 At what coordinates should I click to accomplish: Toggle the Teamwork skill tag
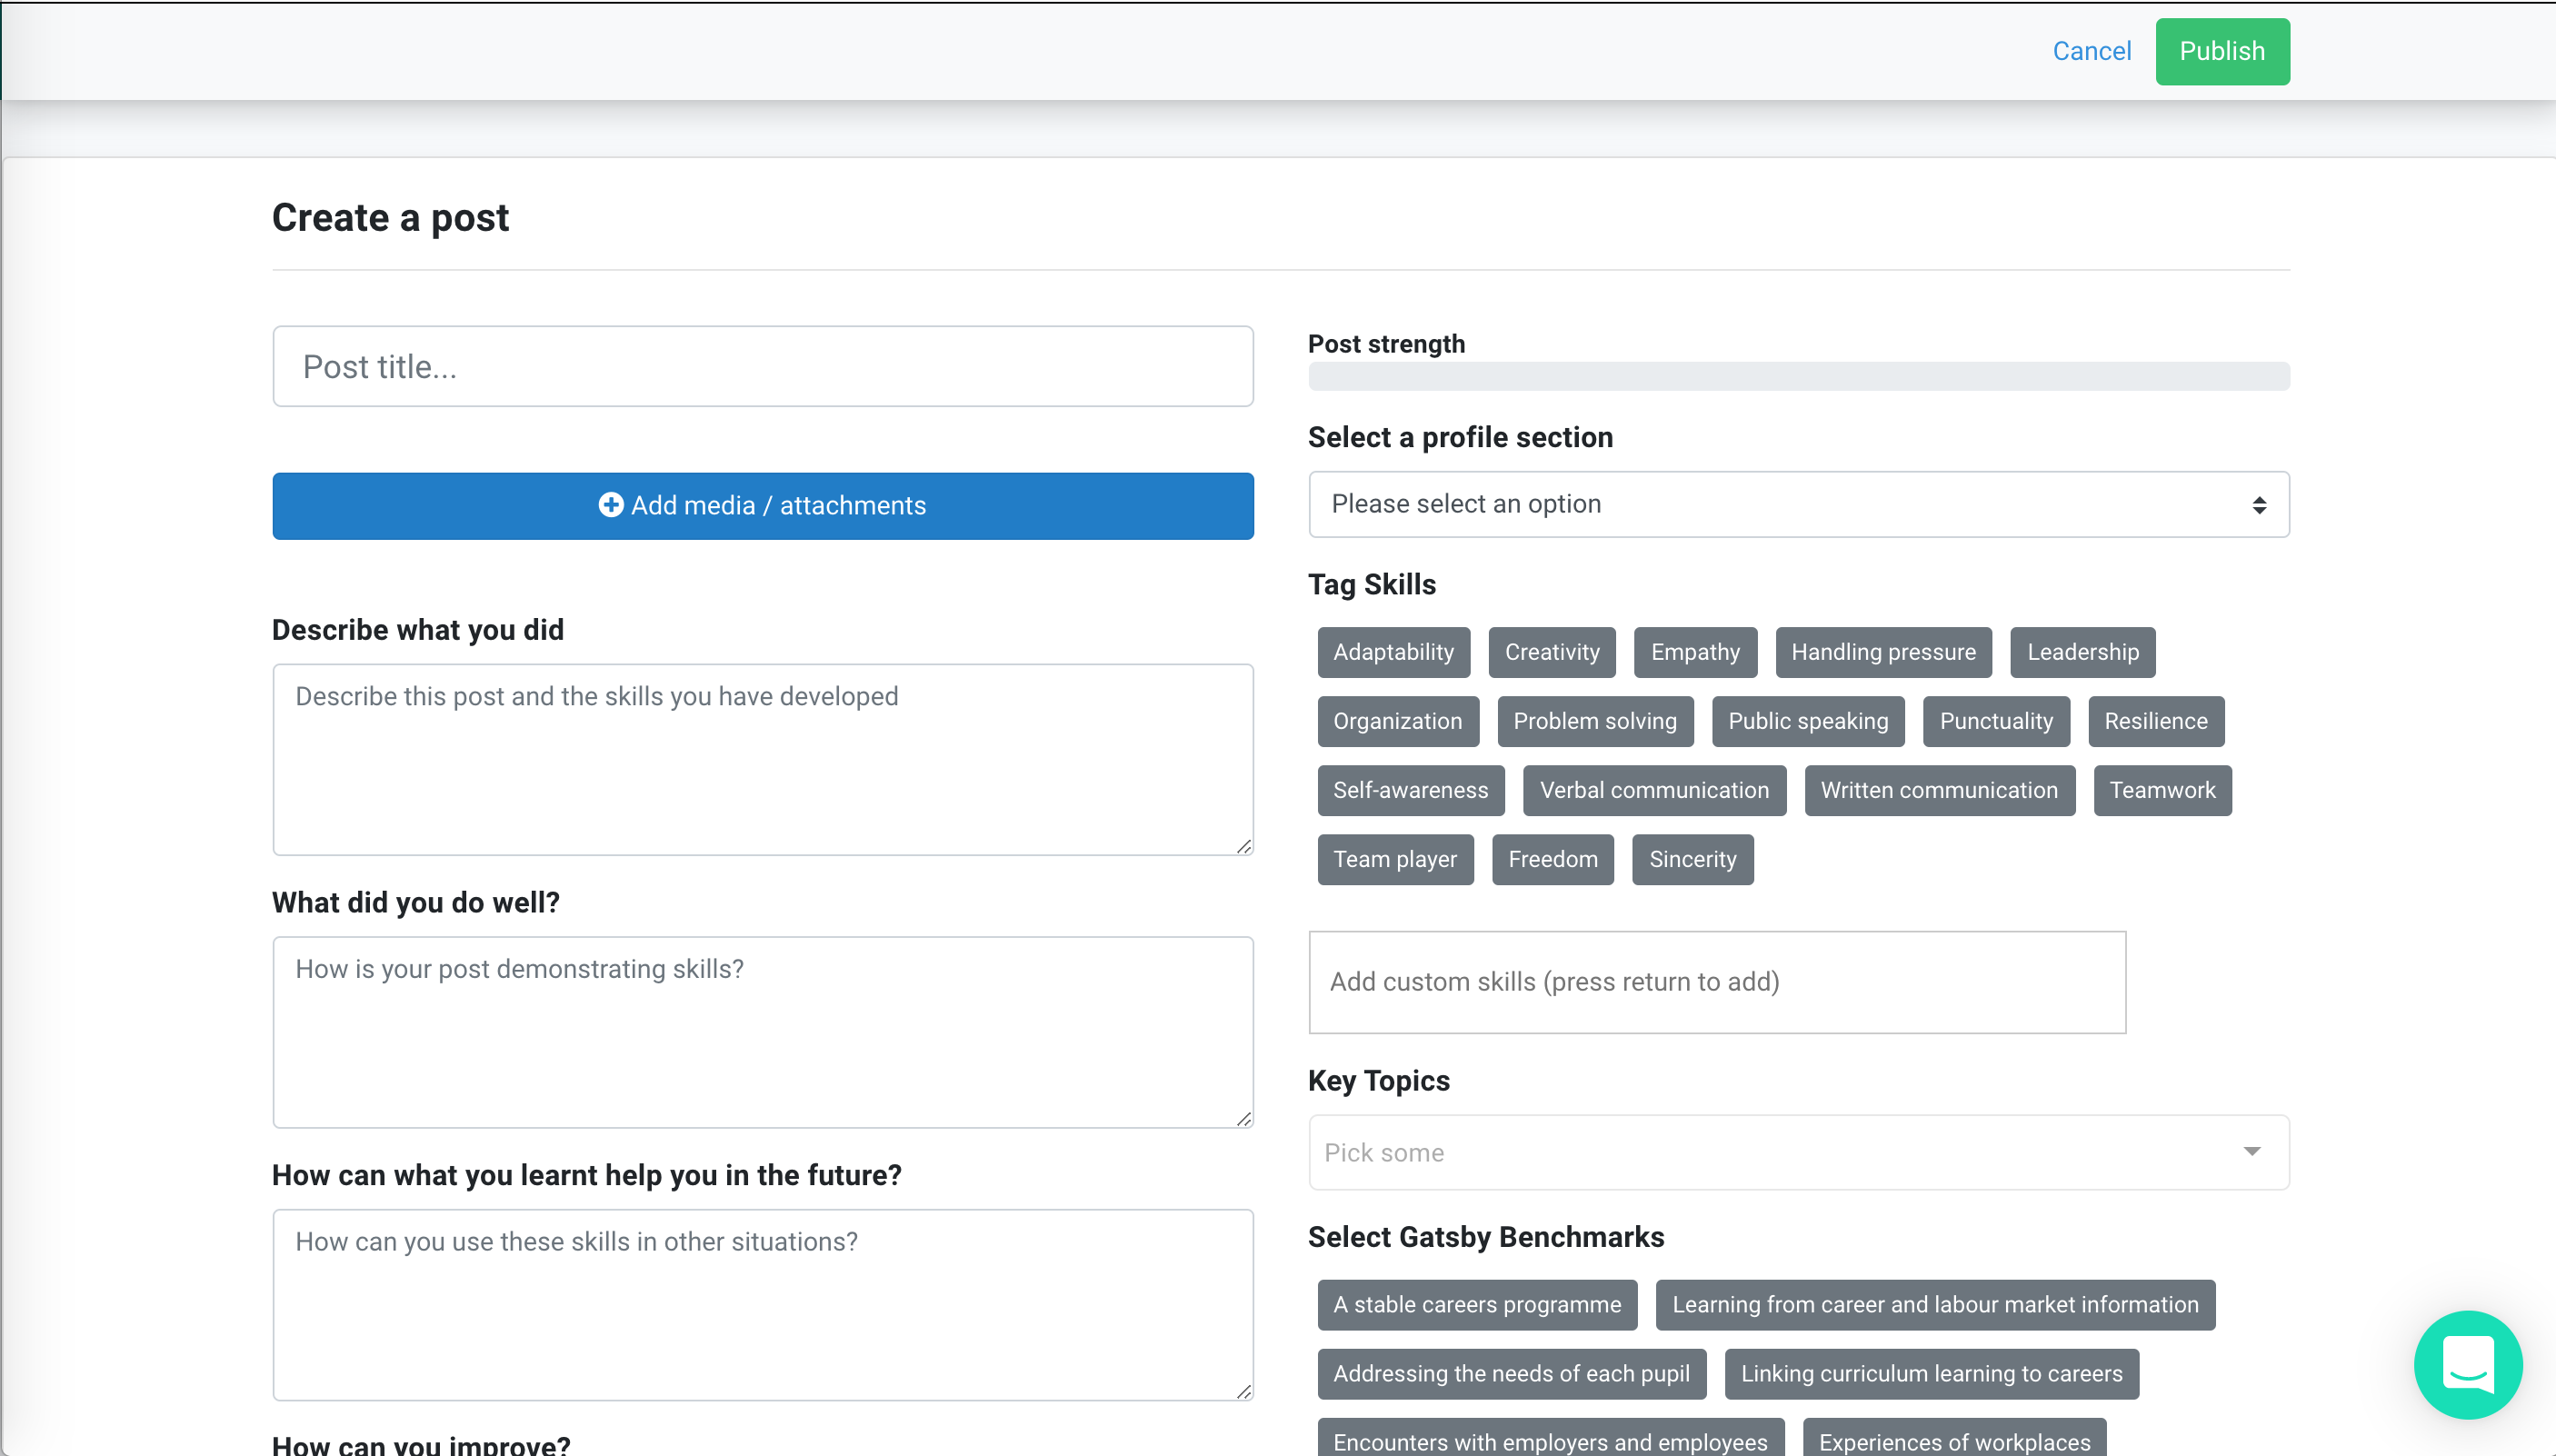[x=2162, y=790]
